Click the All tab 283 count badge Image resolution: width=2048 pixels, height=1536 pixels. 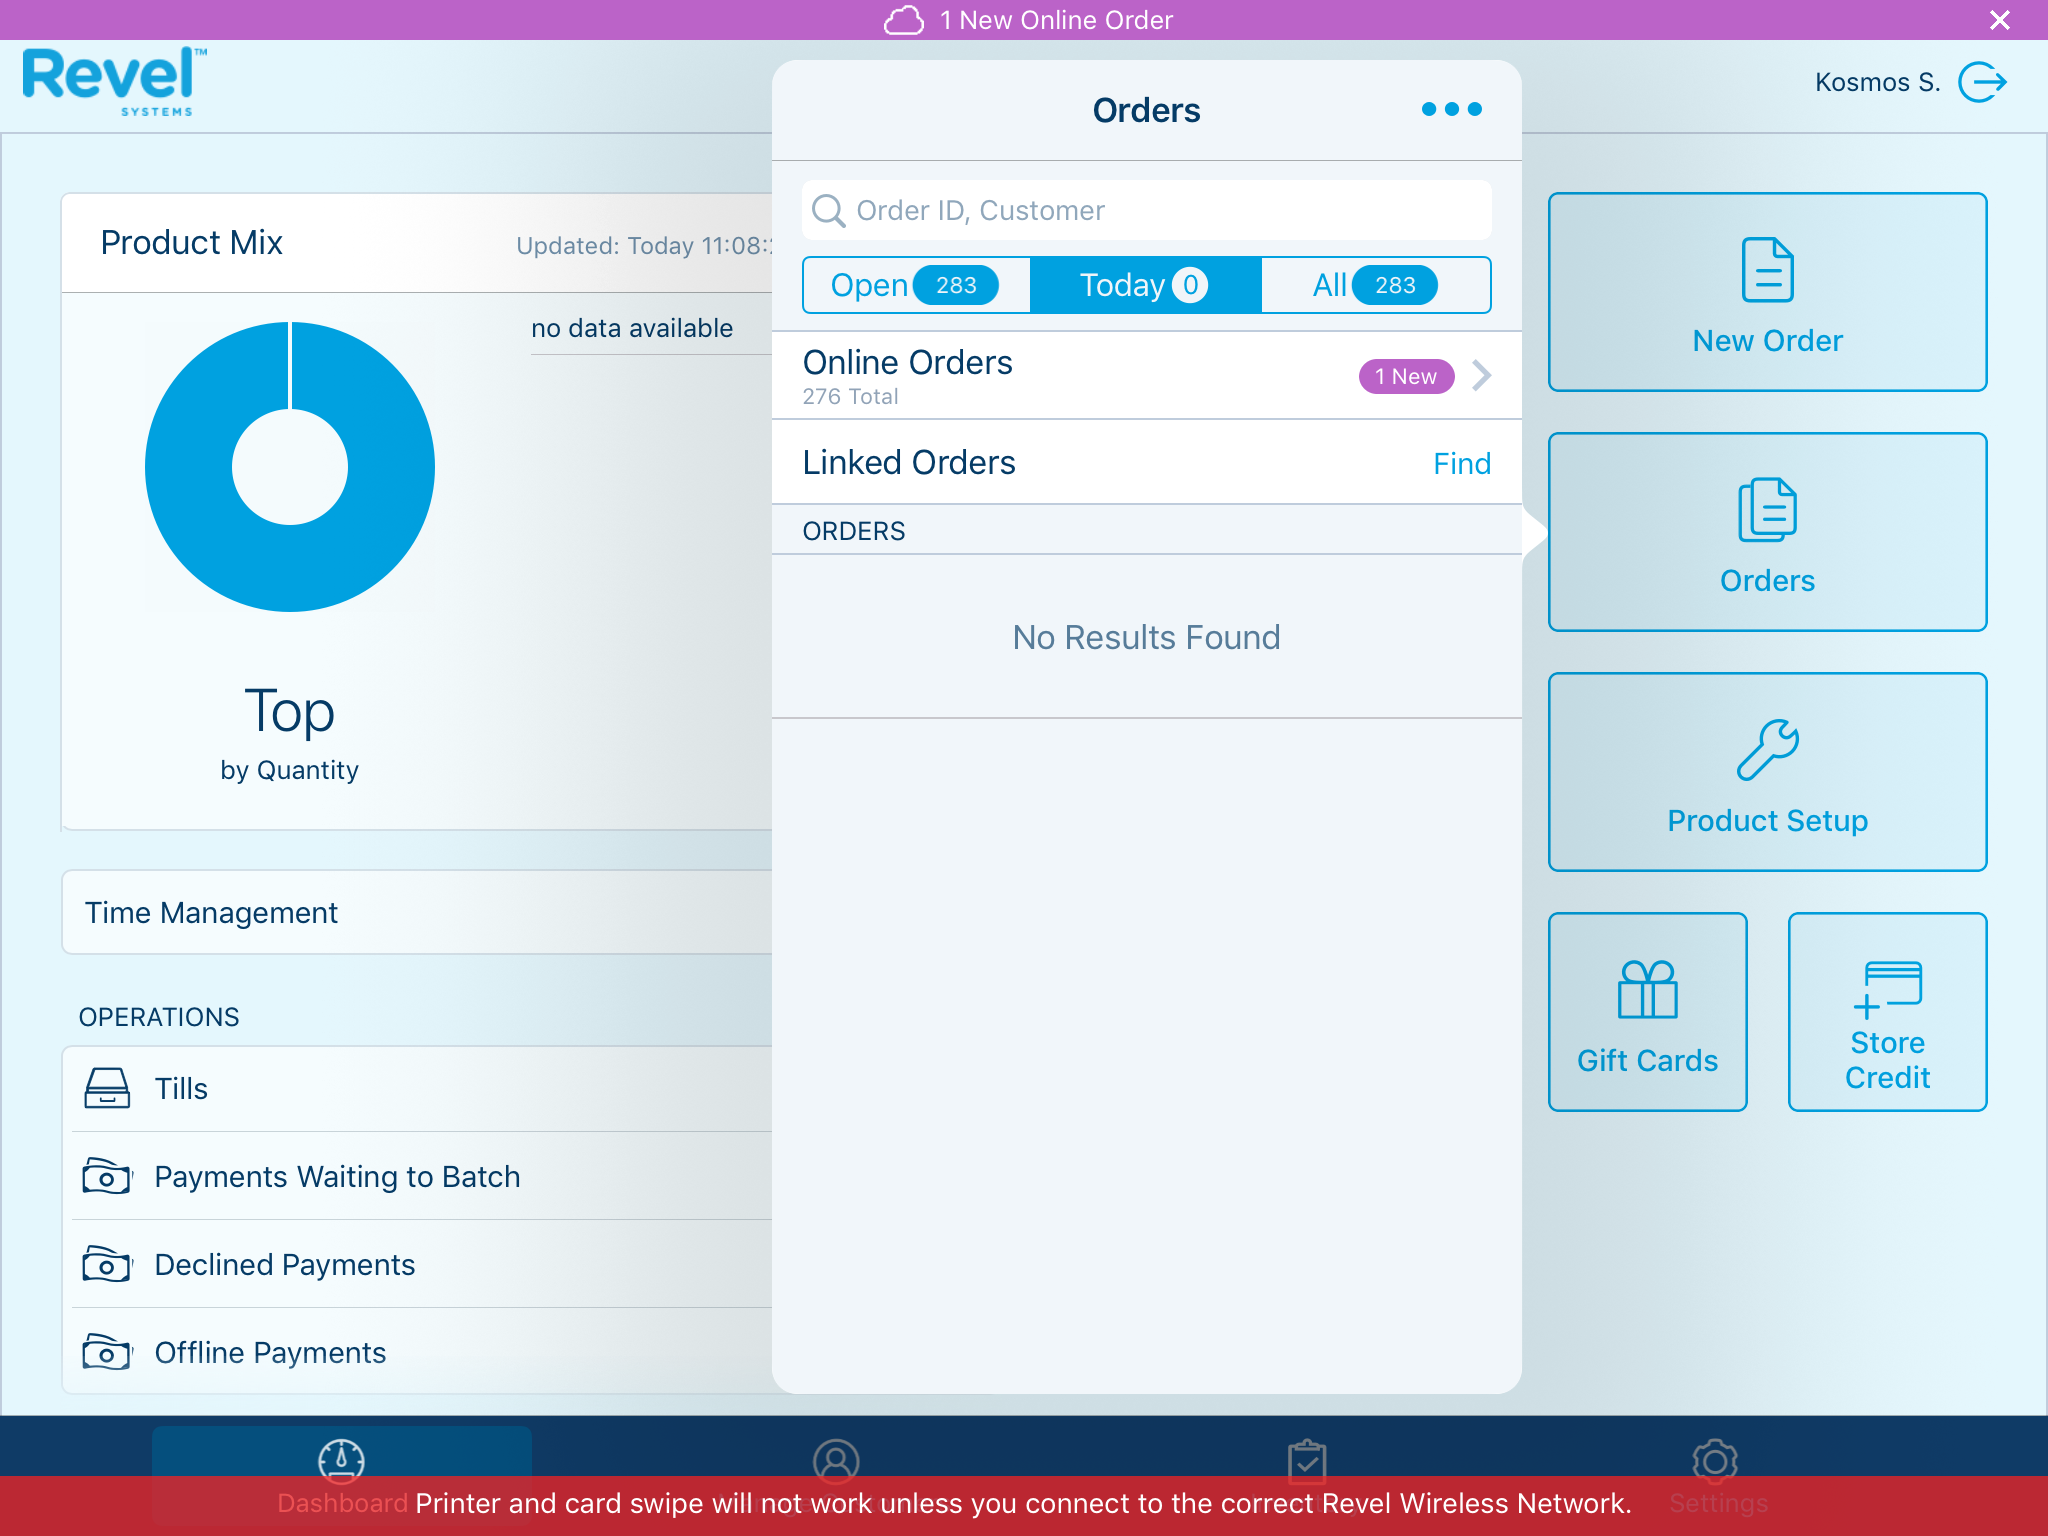click(x=1395, y=285)
